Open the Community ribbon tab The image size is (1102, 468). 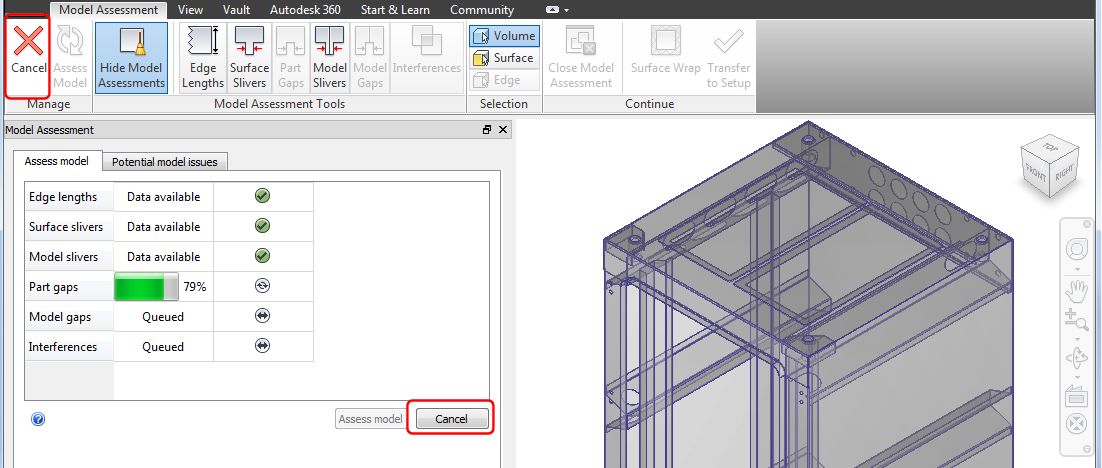tap(481, 10)
